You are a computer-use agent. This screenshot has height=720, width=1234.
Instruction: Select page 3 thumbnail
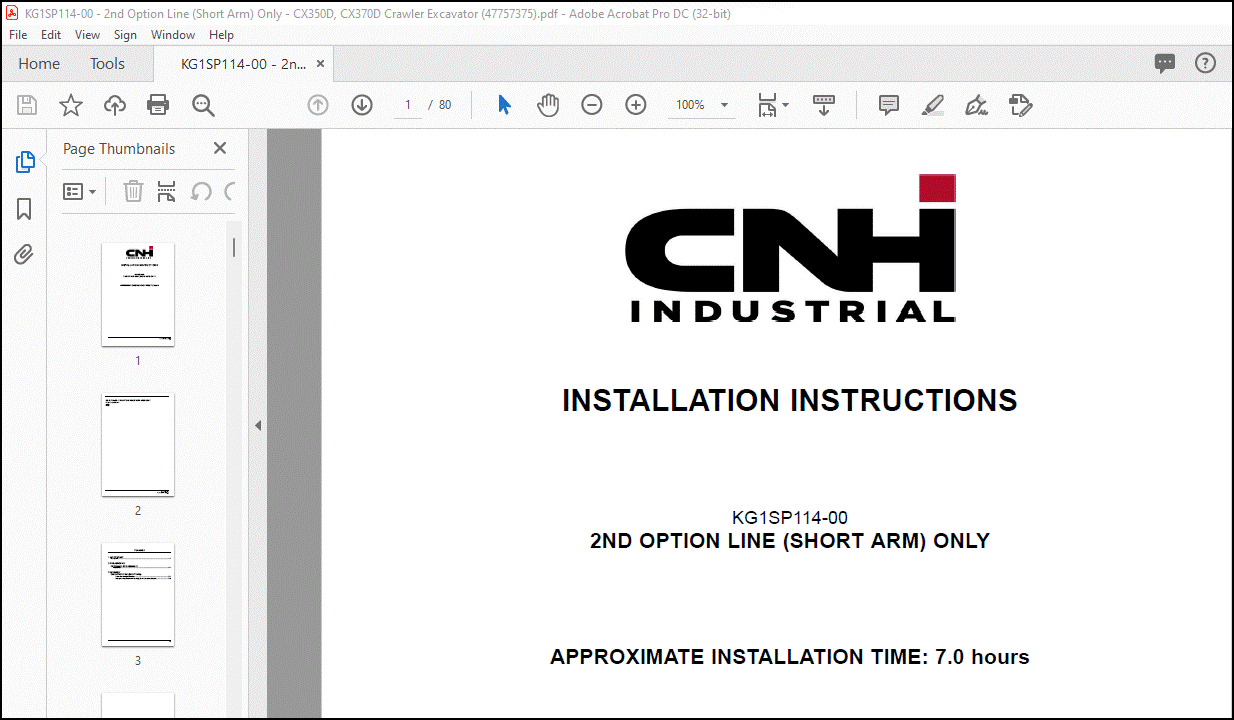click(x=138, y=594)
